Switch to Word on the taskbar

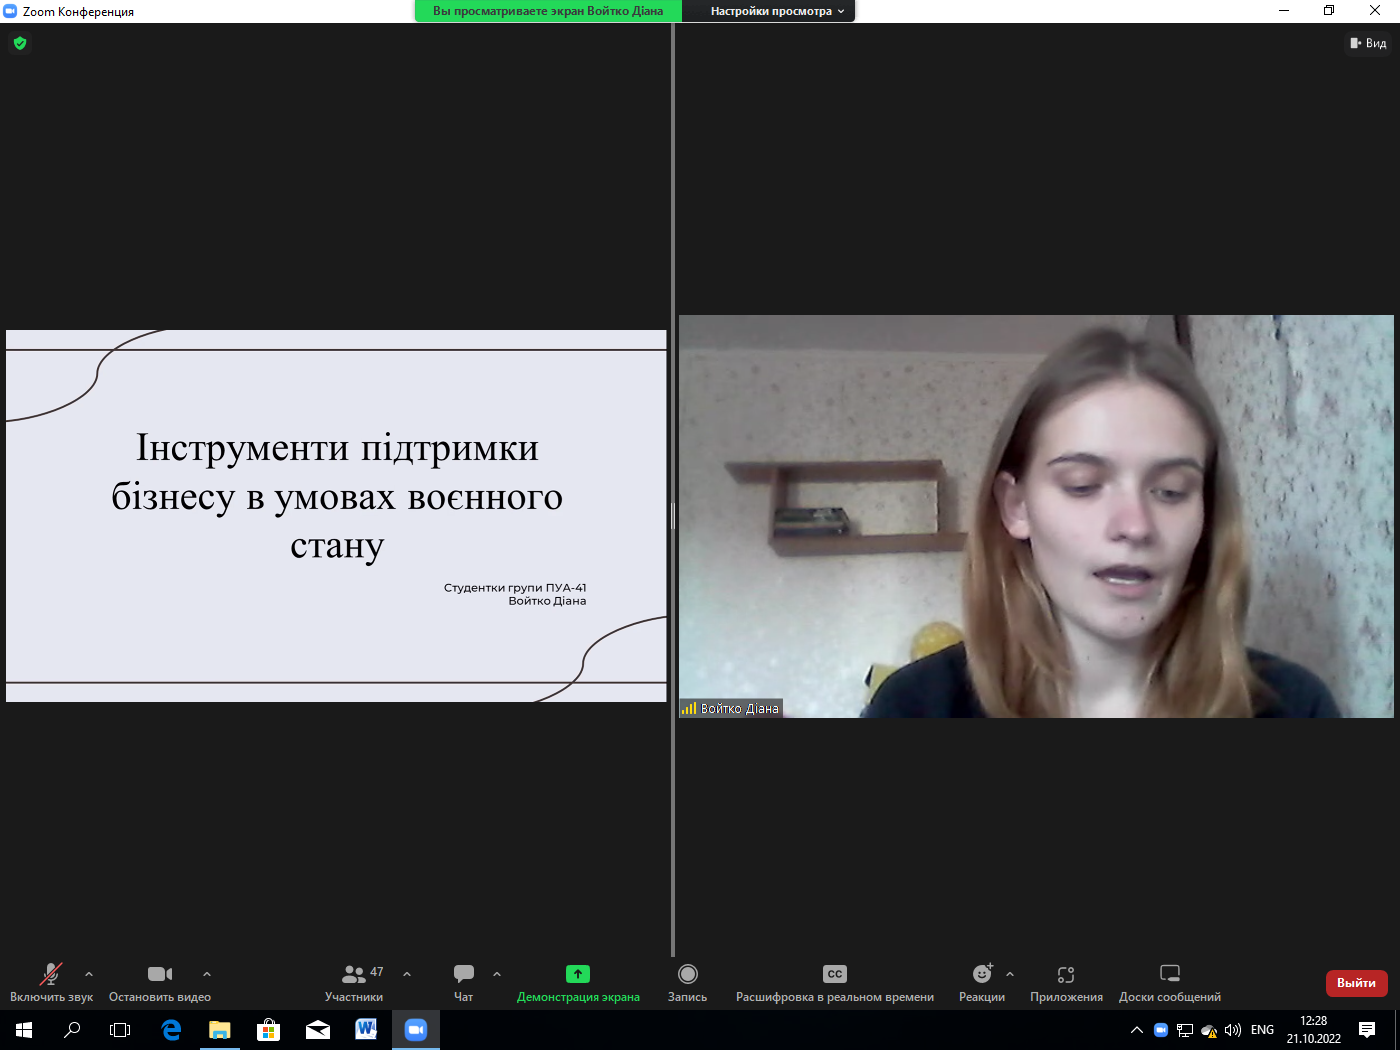tap(366, 1030)
